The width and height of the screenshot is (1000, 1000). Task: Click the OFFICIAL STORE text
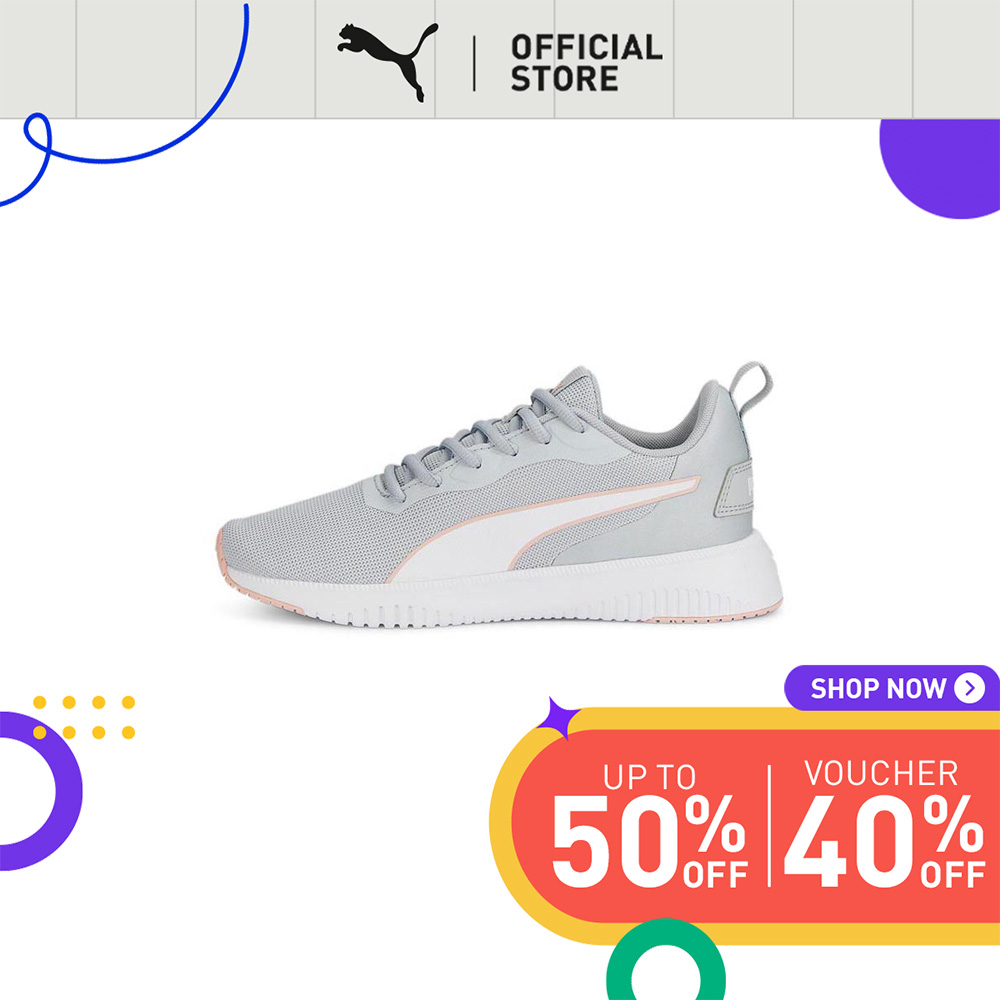pos(586,63)
